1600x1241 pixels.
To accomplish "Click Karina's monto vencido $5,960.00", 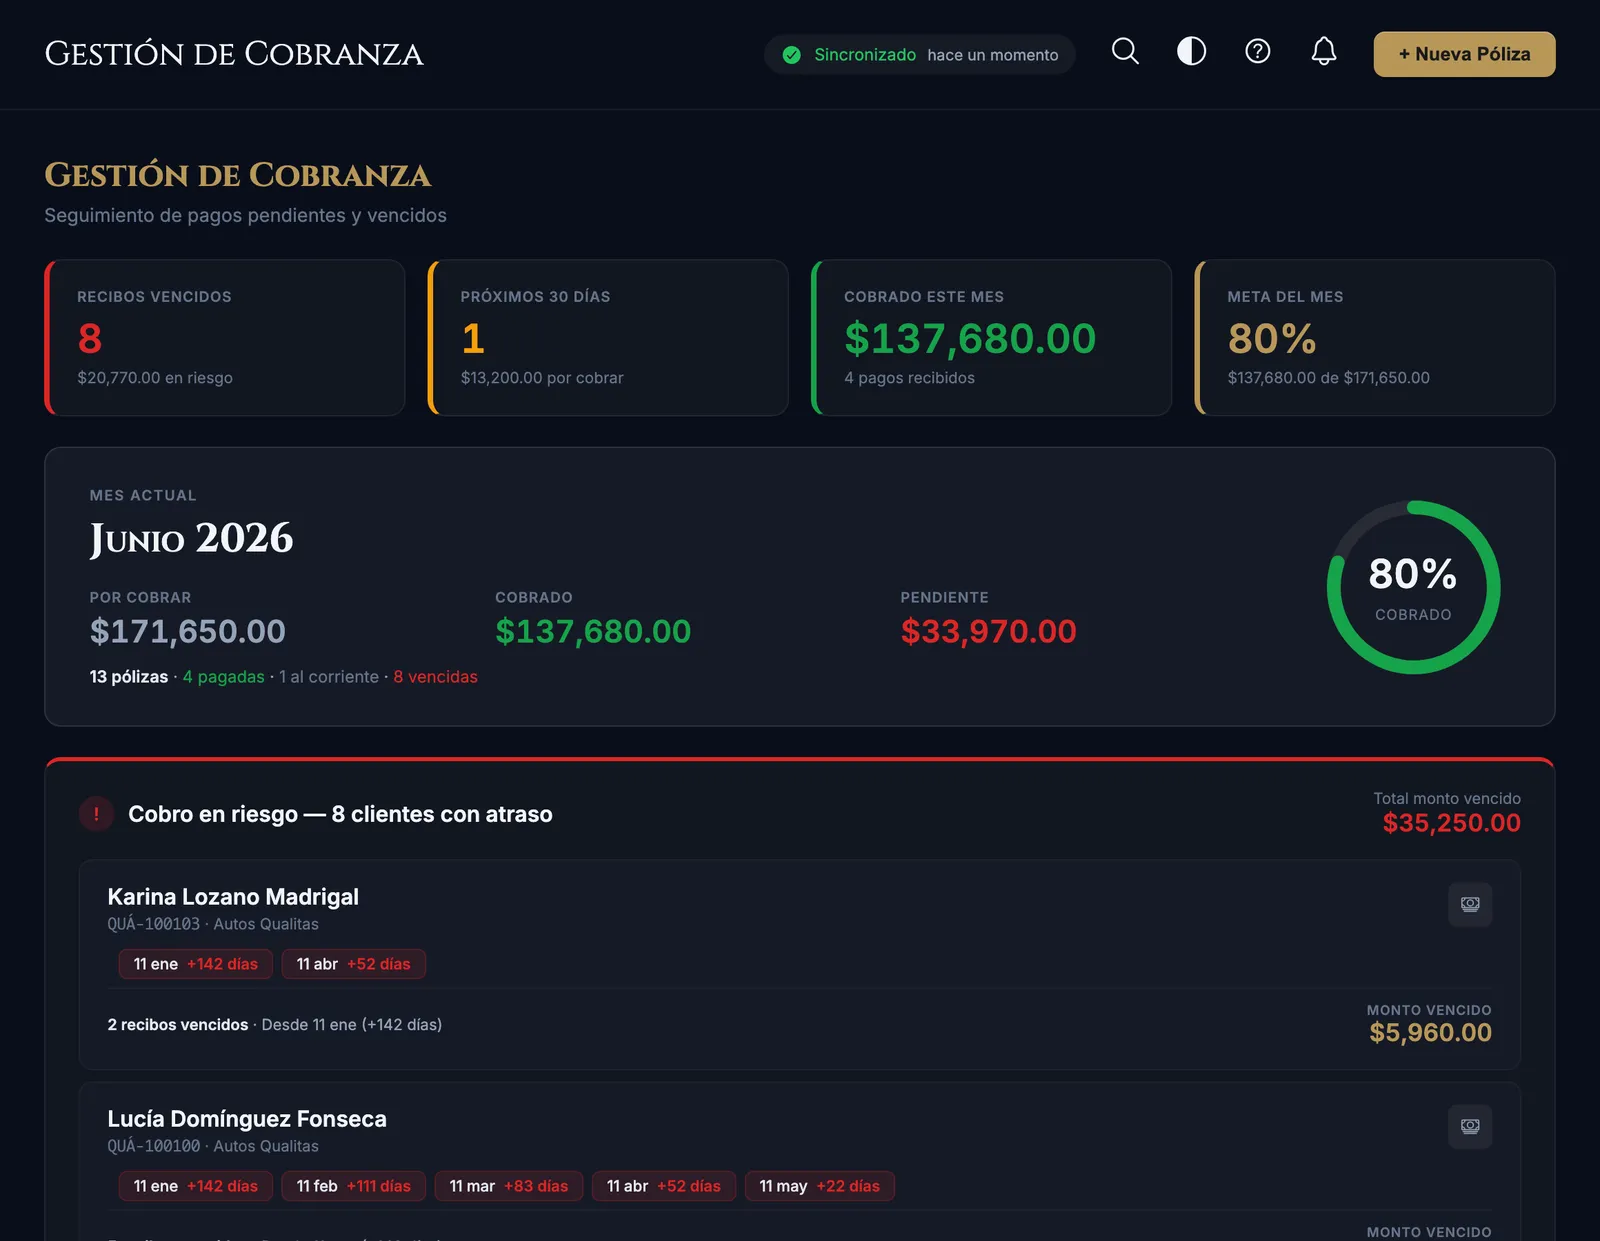I will 1430,1033.
